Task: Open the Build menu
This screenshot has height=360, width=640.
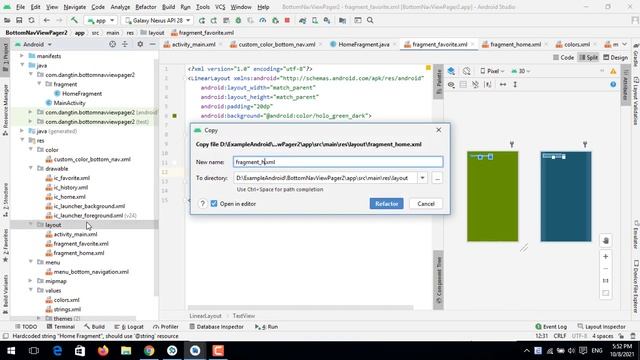Action: pos(168,7)
